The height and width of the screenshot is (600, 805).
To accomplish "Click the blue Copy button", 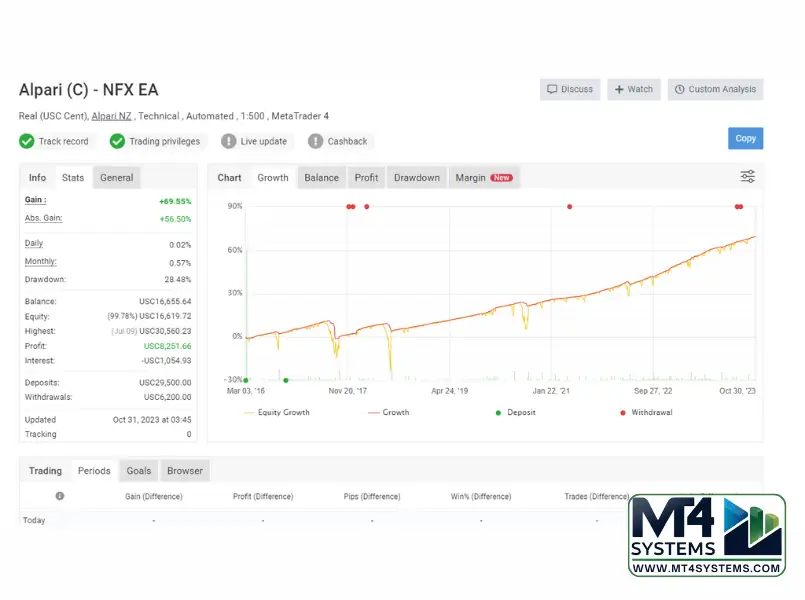I will [745, 139].
